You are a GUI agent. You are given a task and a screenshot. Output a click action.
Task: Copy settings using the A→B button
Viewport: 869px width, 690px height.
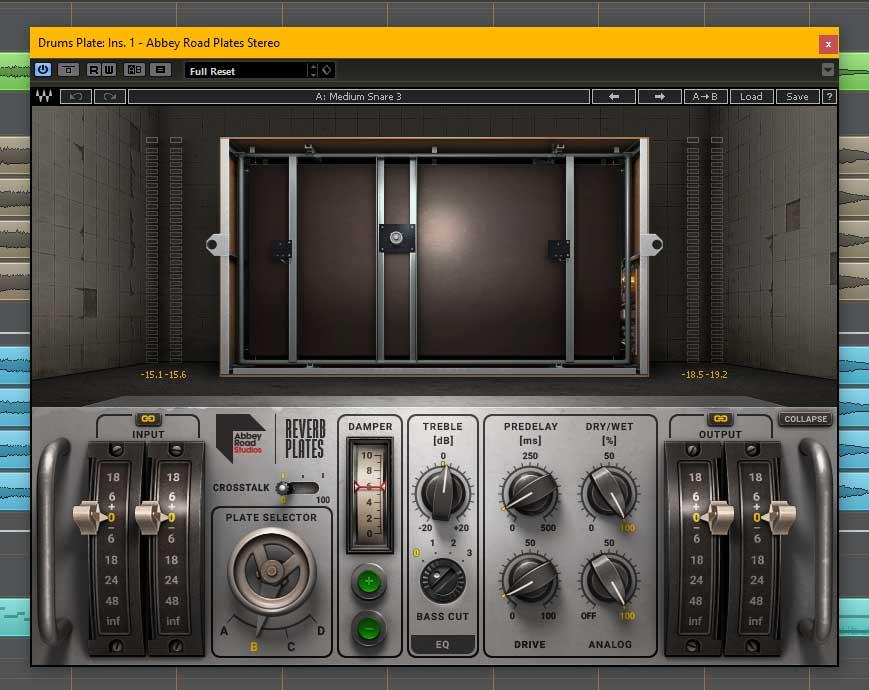click(706, 96)
